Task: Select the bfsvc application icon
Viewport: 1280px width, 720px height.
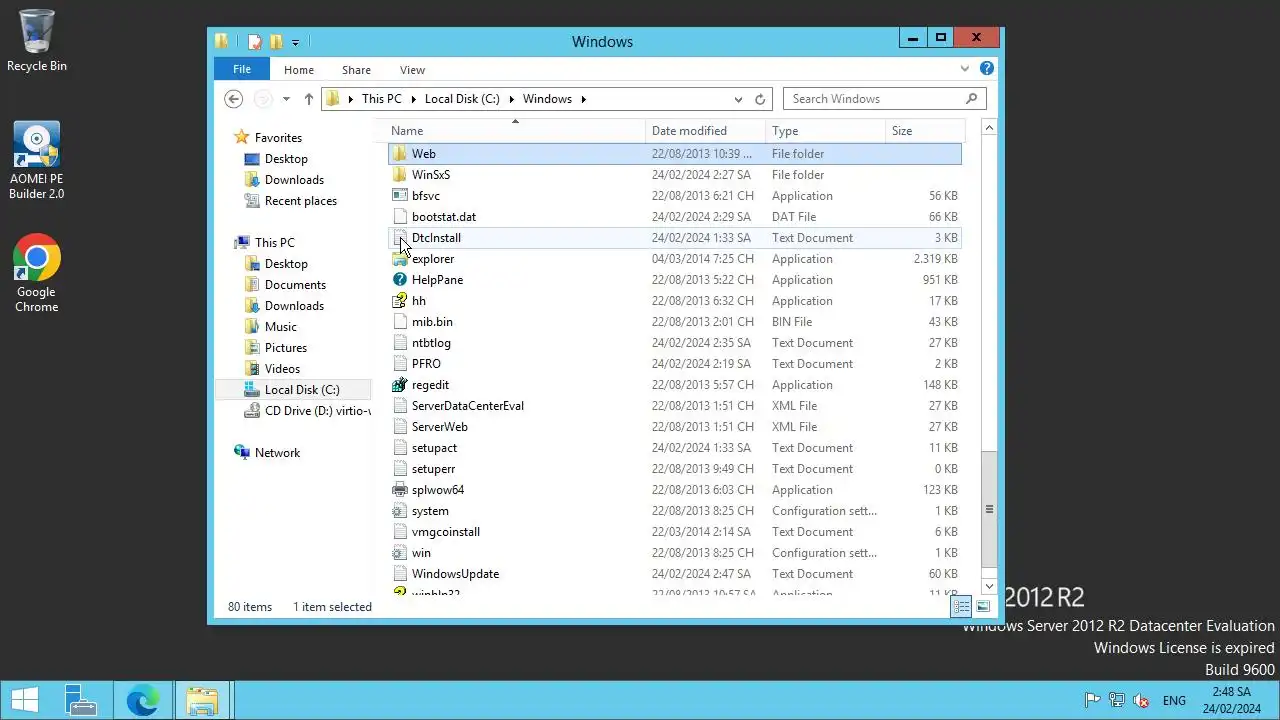Action: click(400, 196)
